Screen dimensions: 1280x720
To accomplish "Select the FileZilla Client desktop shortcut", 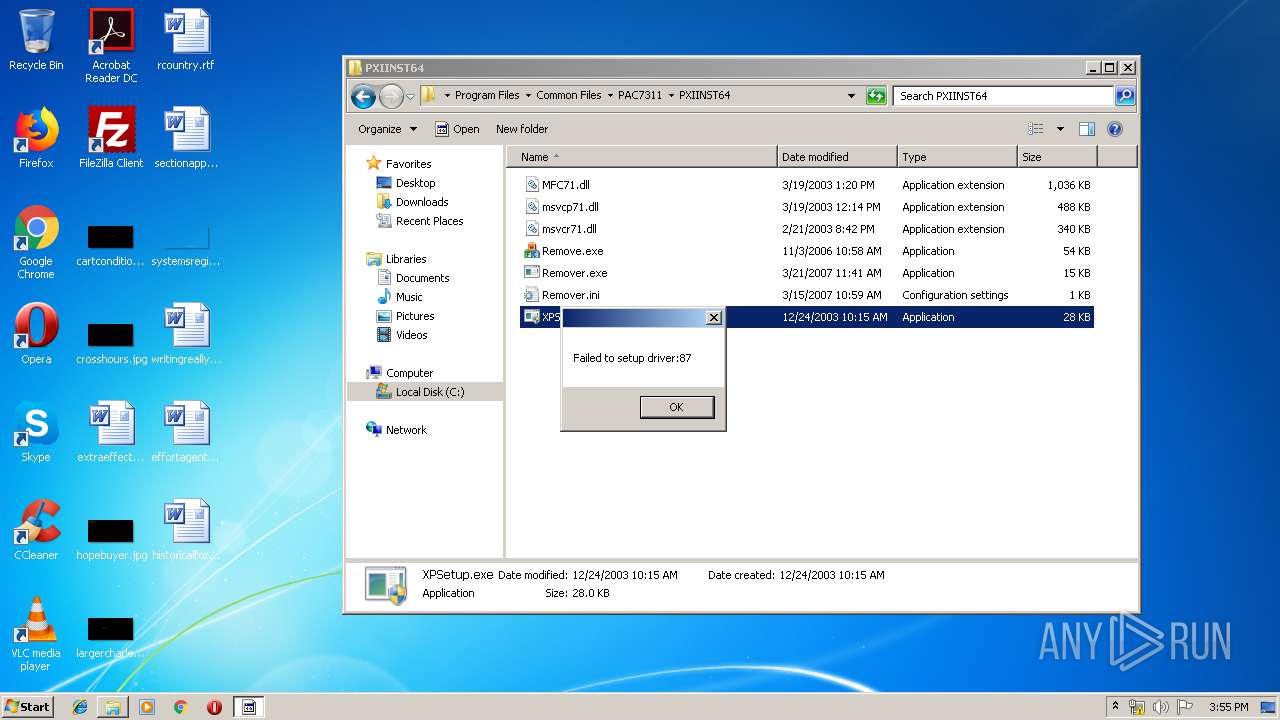I will coord(111,138).
